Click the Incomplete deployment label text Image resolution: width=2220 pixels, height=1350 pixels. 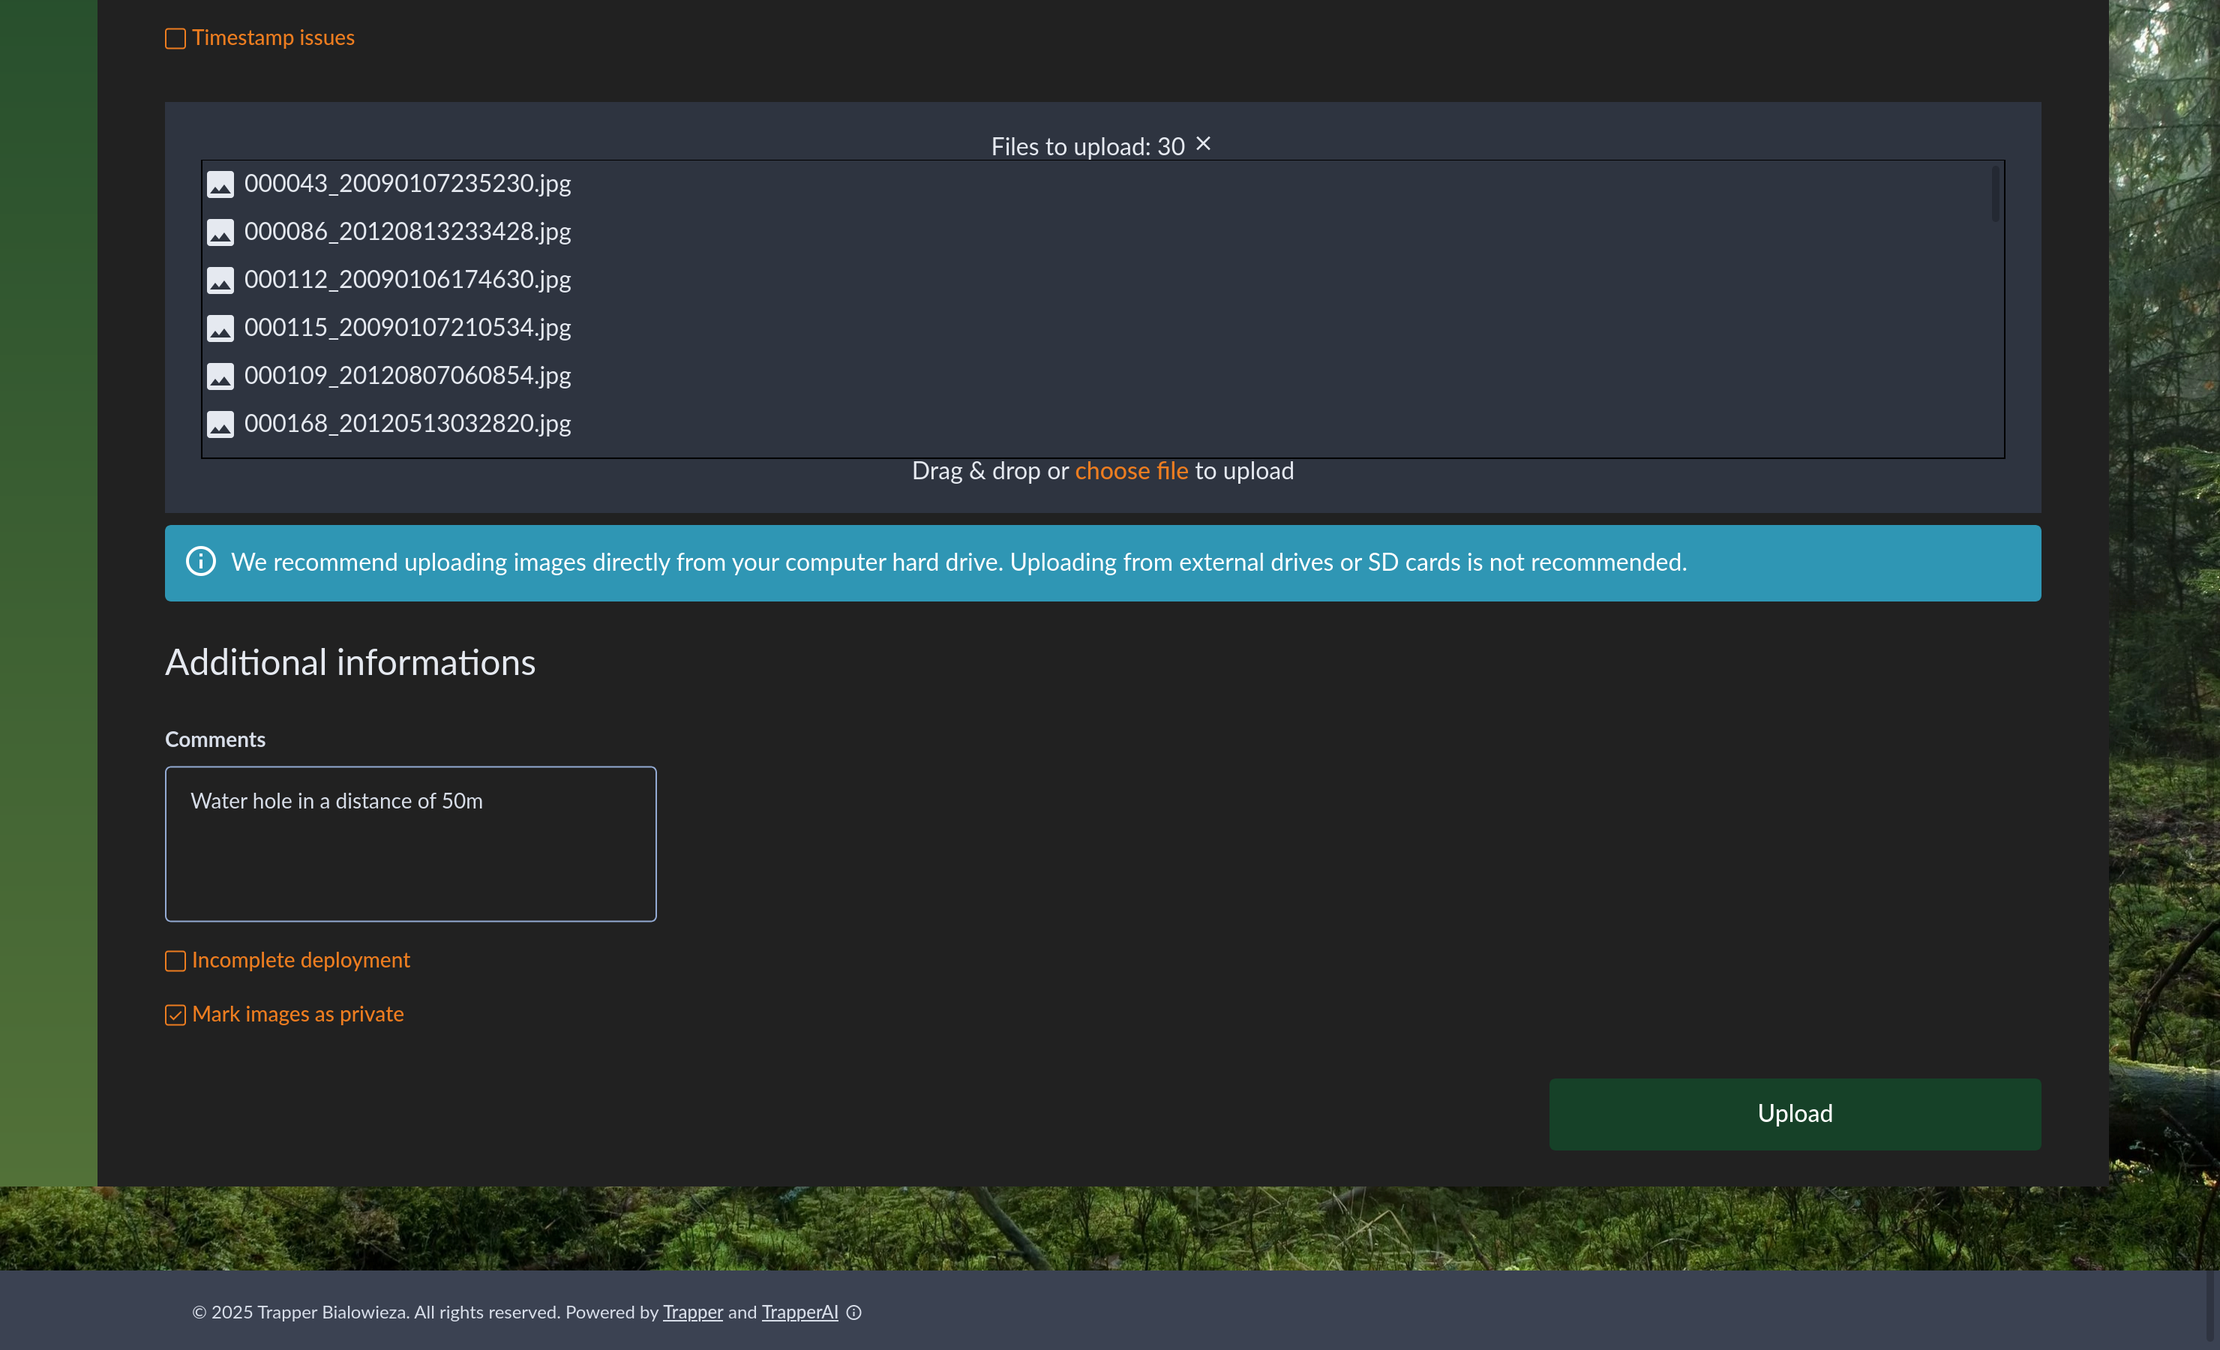click(301, 961)
